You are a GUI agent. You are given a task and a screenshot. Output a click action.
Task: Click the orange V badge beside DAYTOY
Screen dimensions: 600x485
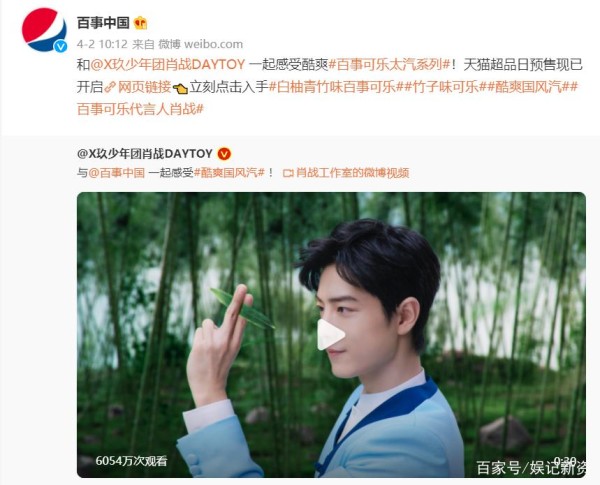[224, 154]
